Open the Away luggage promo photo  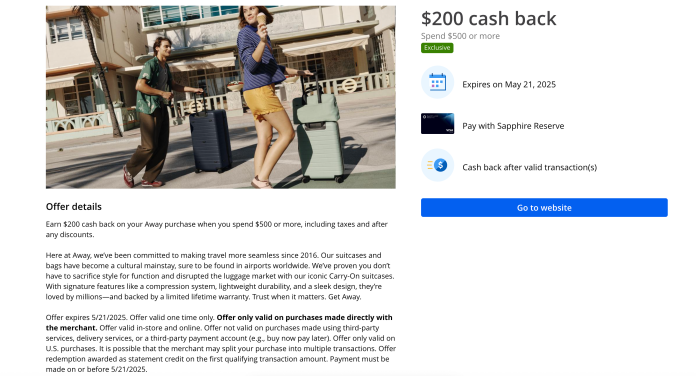(x=221, y=97)
